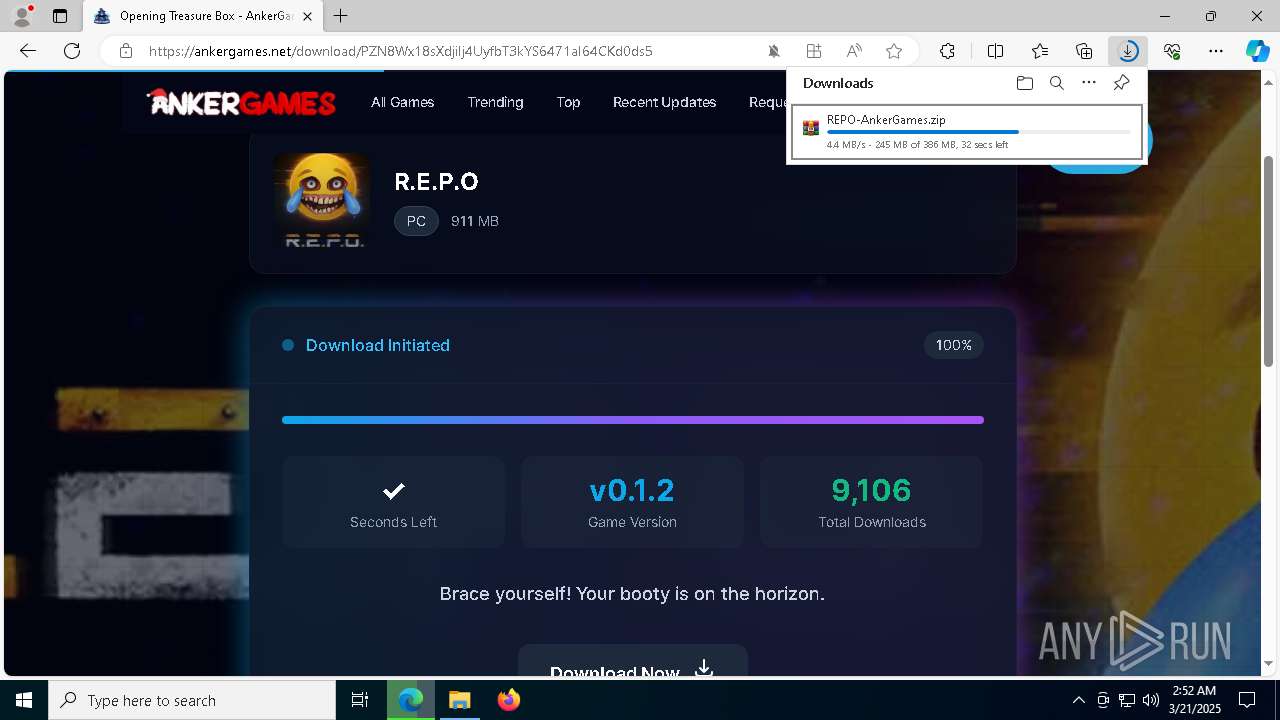Viewport: 1280px width, 720px height.
Task: Open Browser essentials heart icon
Action: [1172, 51]
